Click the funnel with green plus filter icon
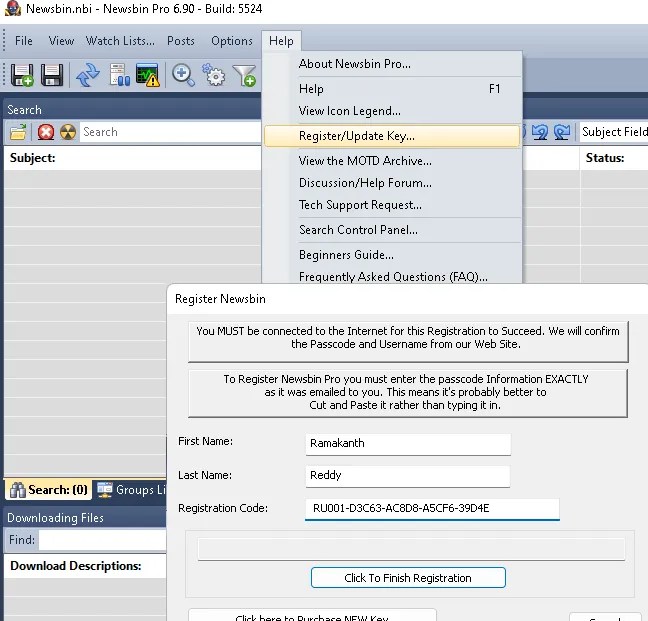The width and height of the screenshot is (648, 621). tap(244, 75)
